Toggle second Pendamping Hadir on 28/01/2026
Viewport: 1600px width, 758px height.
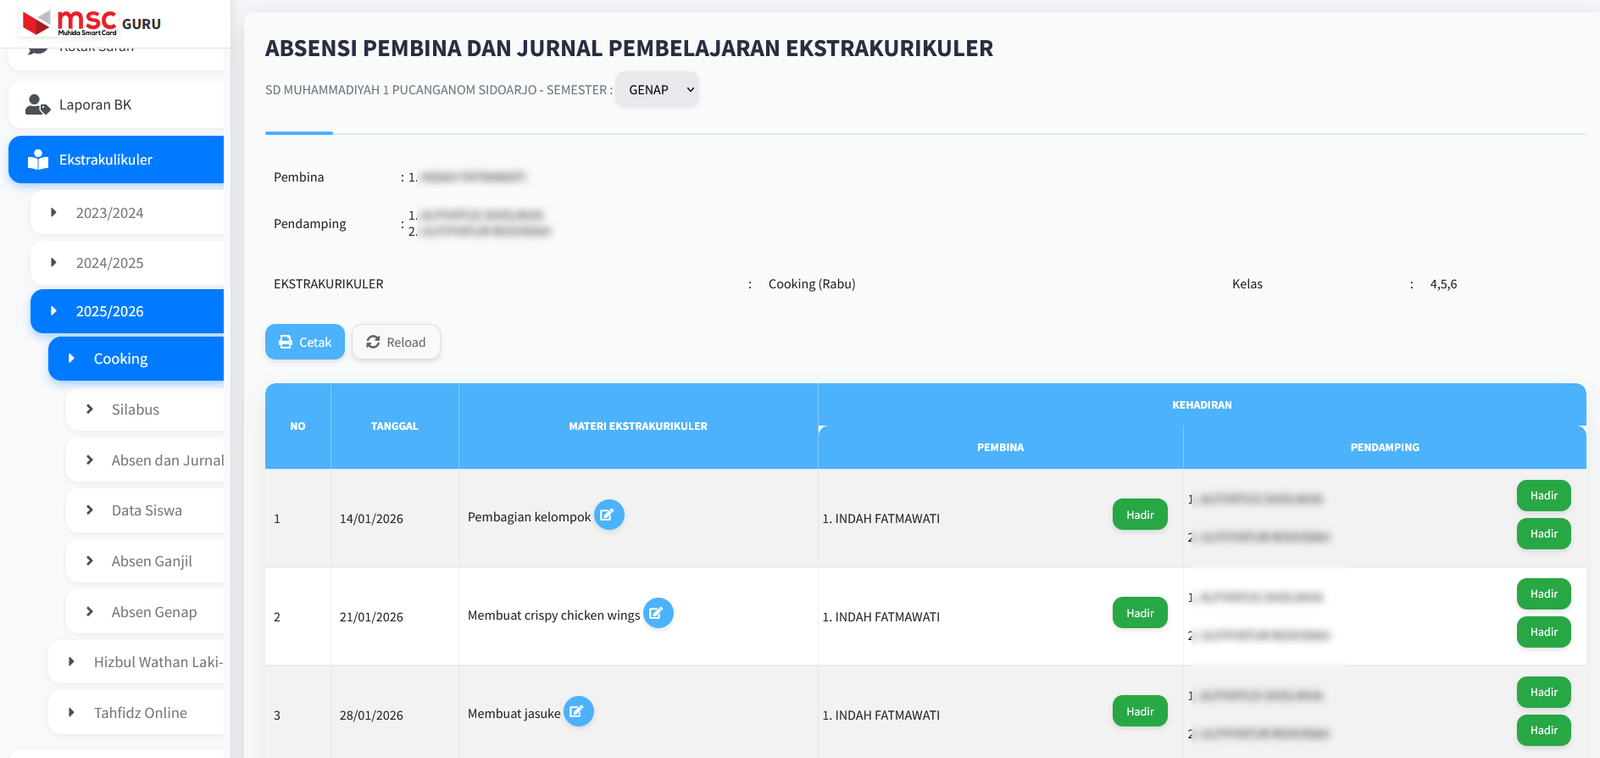coord(1544,730)
